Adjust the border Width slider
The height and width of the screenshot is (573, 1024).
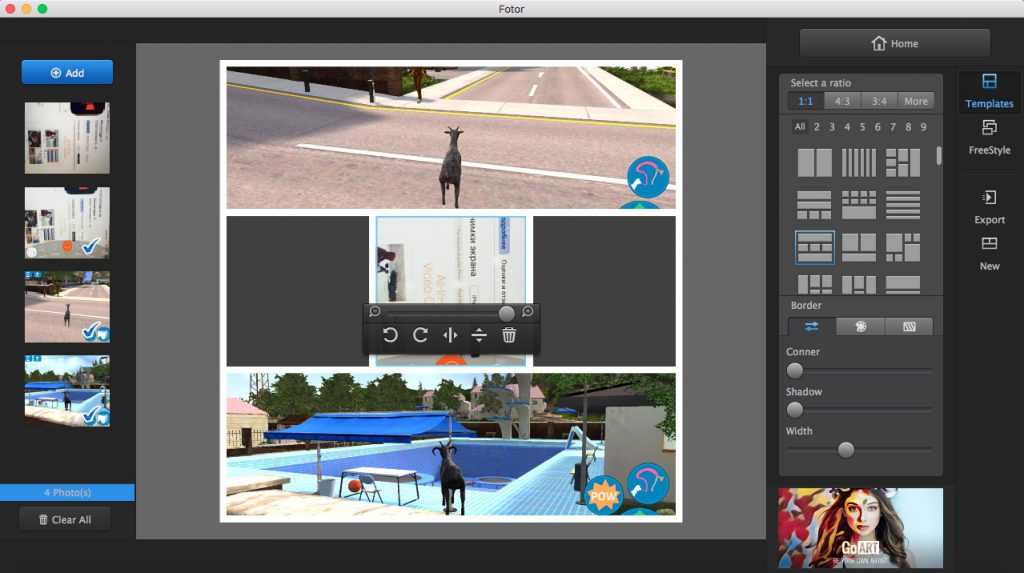pyautogui.click(x=846, y=450)
